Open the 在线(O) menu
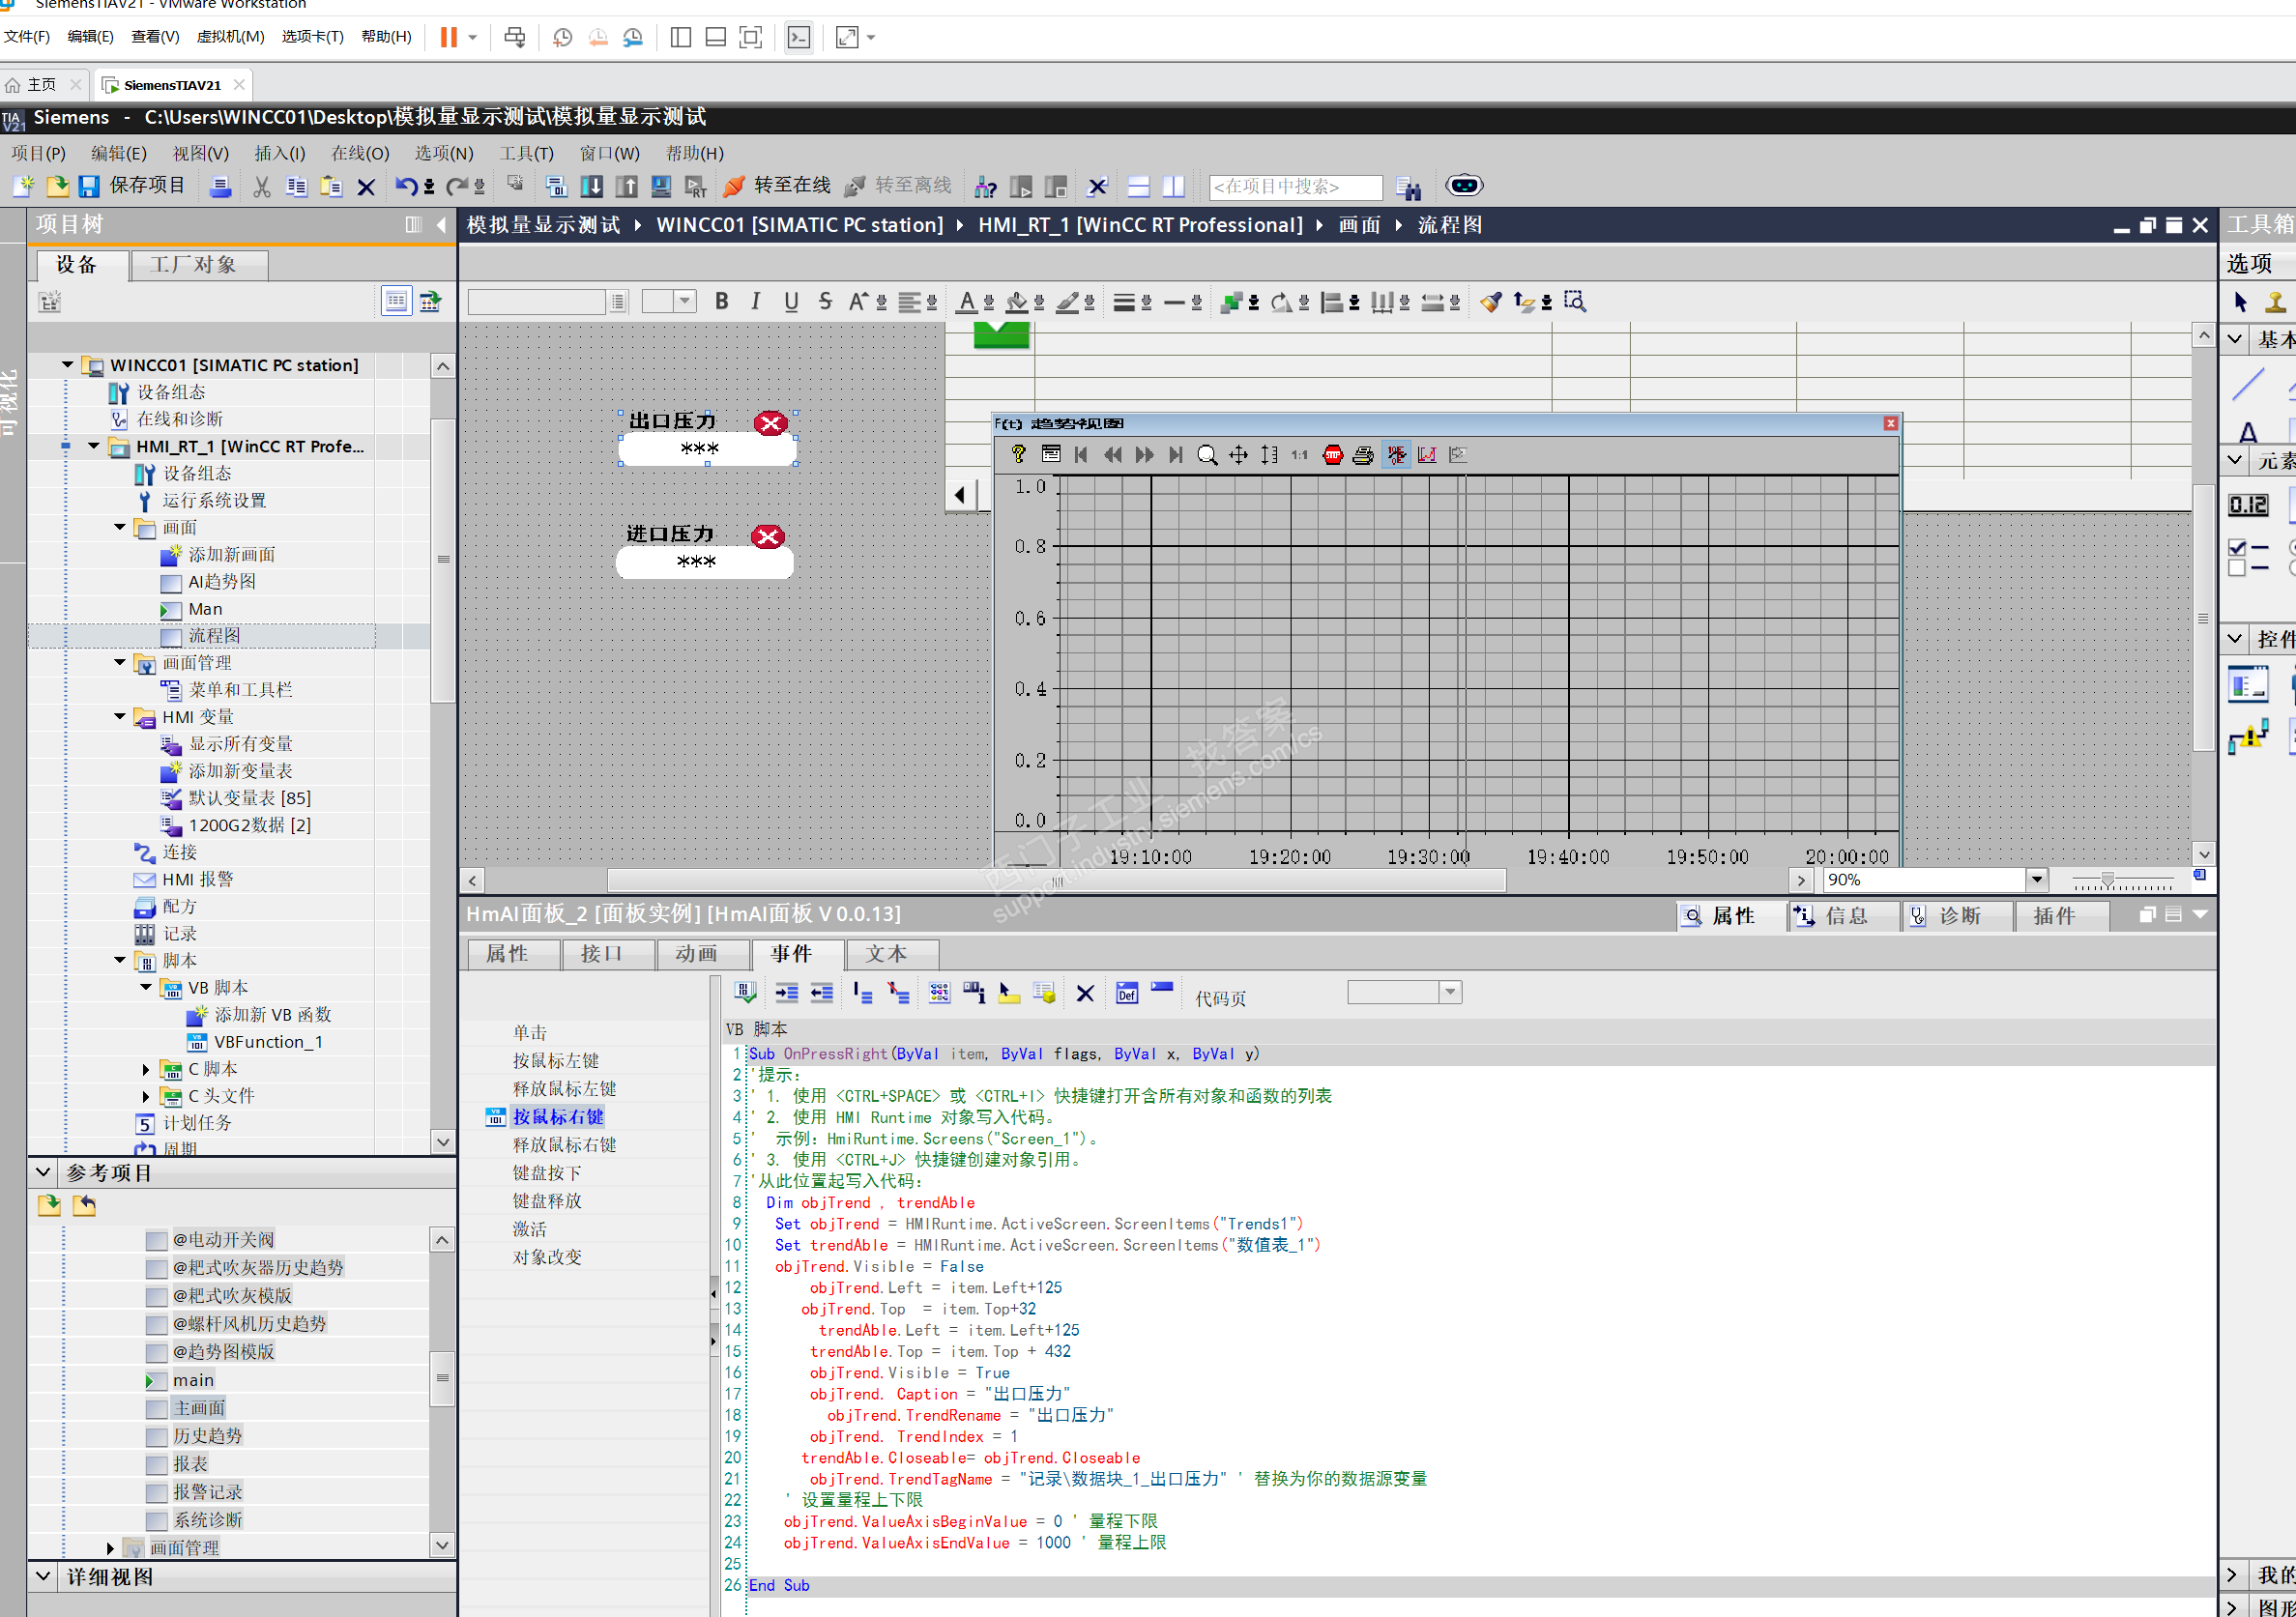Screen dimensions: 2296x1617 click(x=360, y=153)
